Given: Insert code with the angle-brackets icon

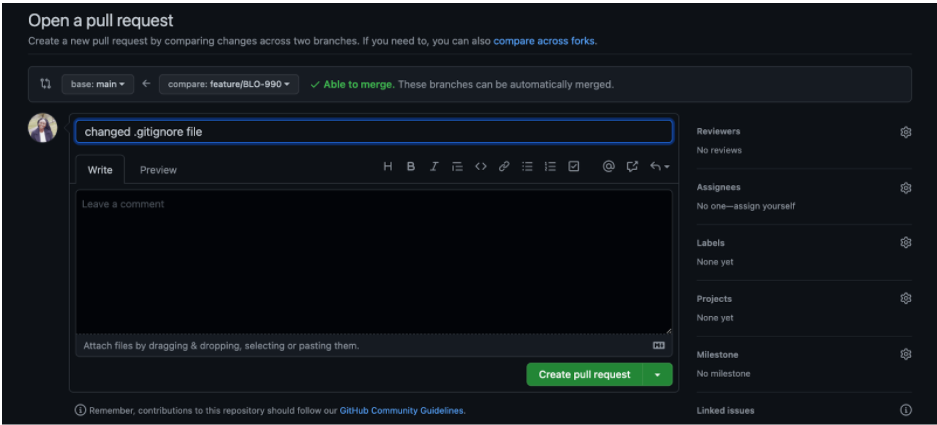Looking at the screenshot, I should [x=480, y=167].
